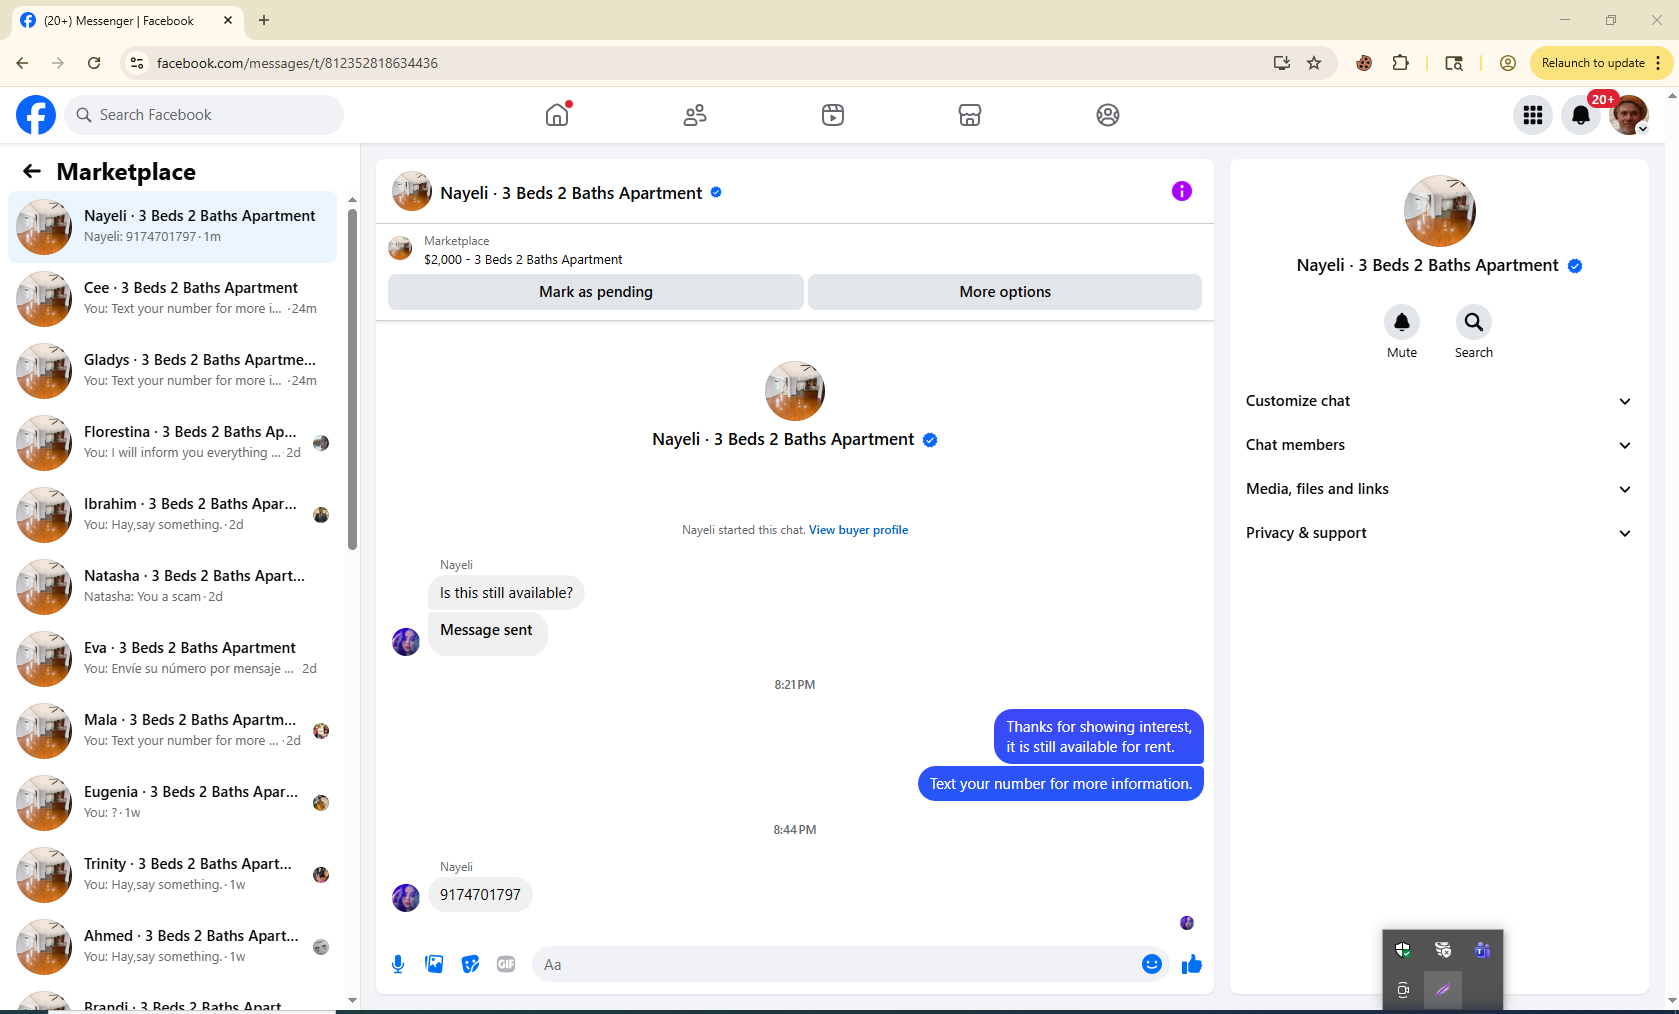Image resolution: width=1679 pixels, height=1014 pixels.
Task: Click the purple feather tray icon
Action: click(1443, 990)
